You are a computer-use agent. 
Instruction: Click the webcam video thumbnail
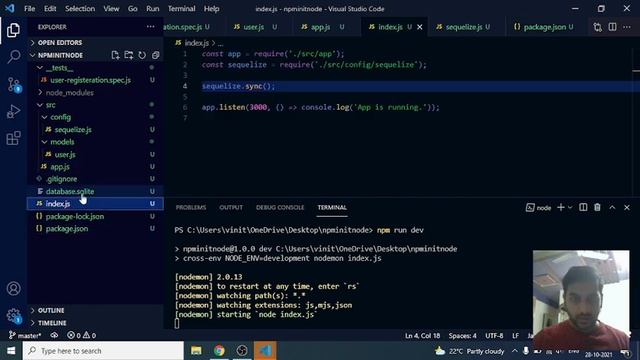click(x=581, y=300)
